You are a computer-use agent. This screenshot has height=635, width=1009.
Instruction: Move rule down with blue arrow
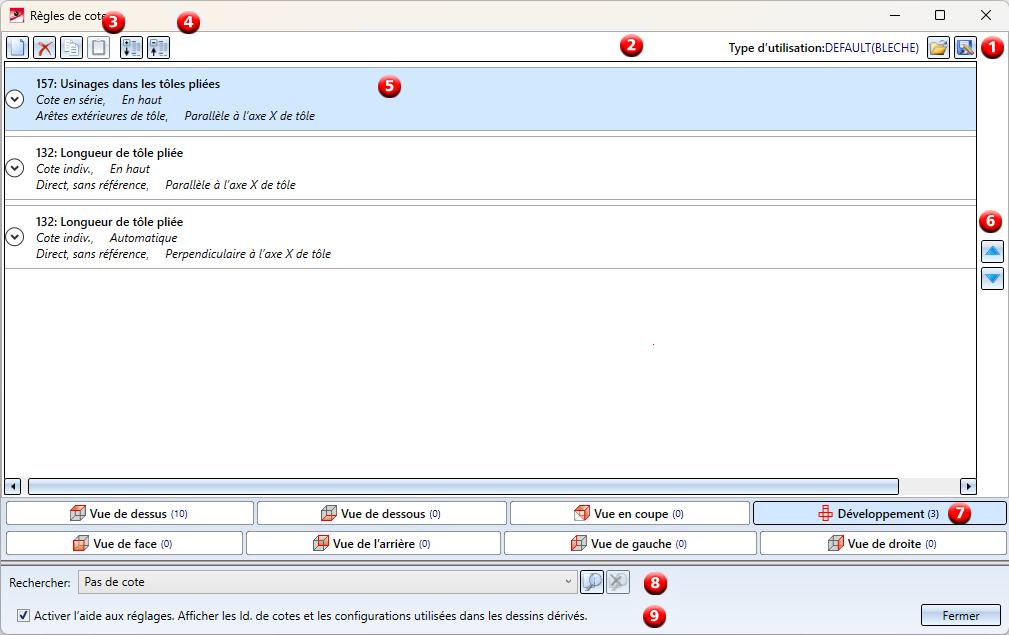pos(992,279)
